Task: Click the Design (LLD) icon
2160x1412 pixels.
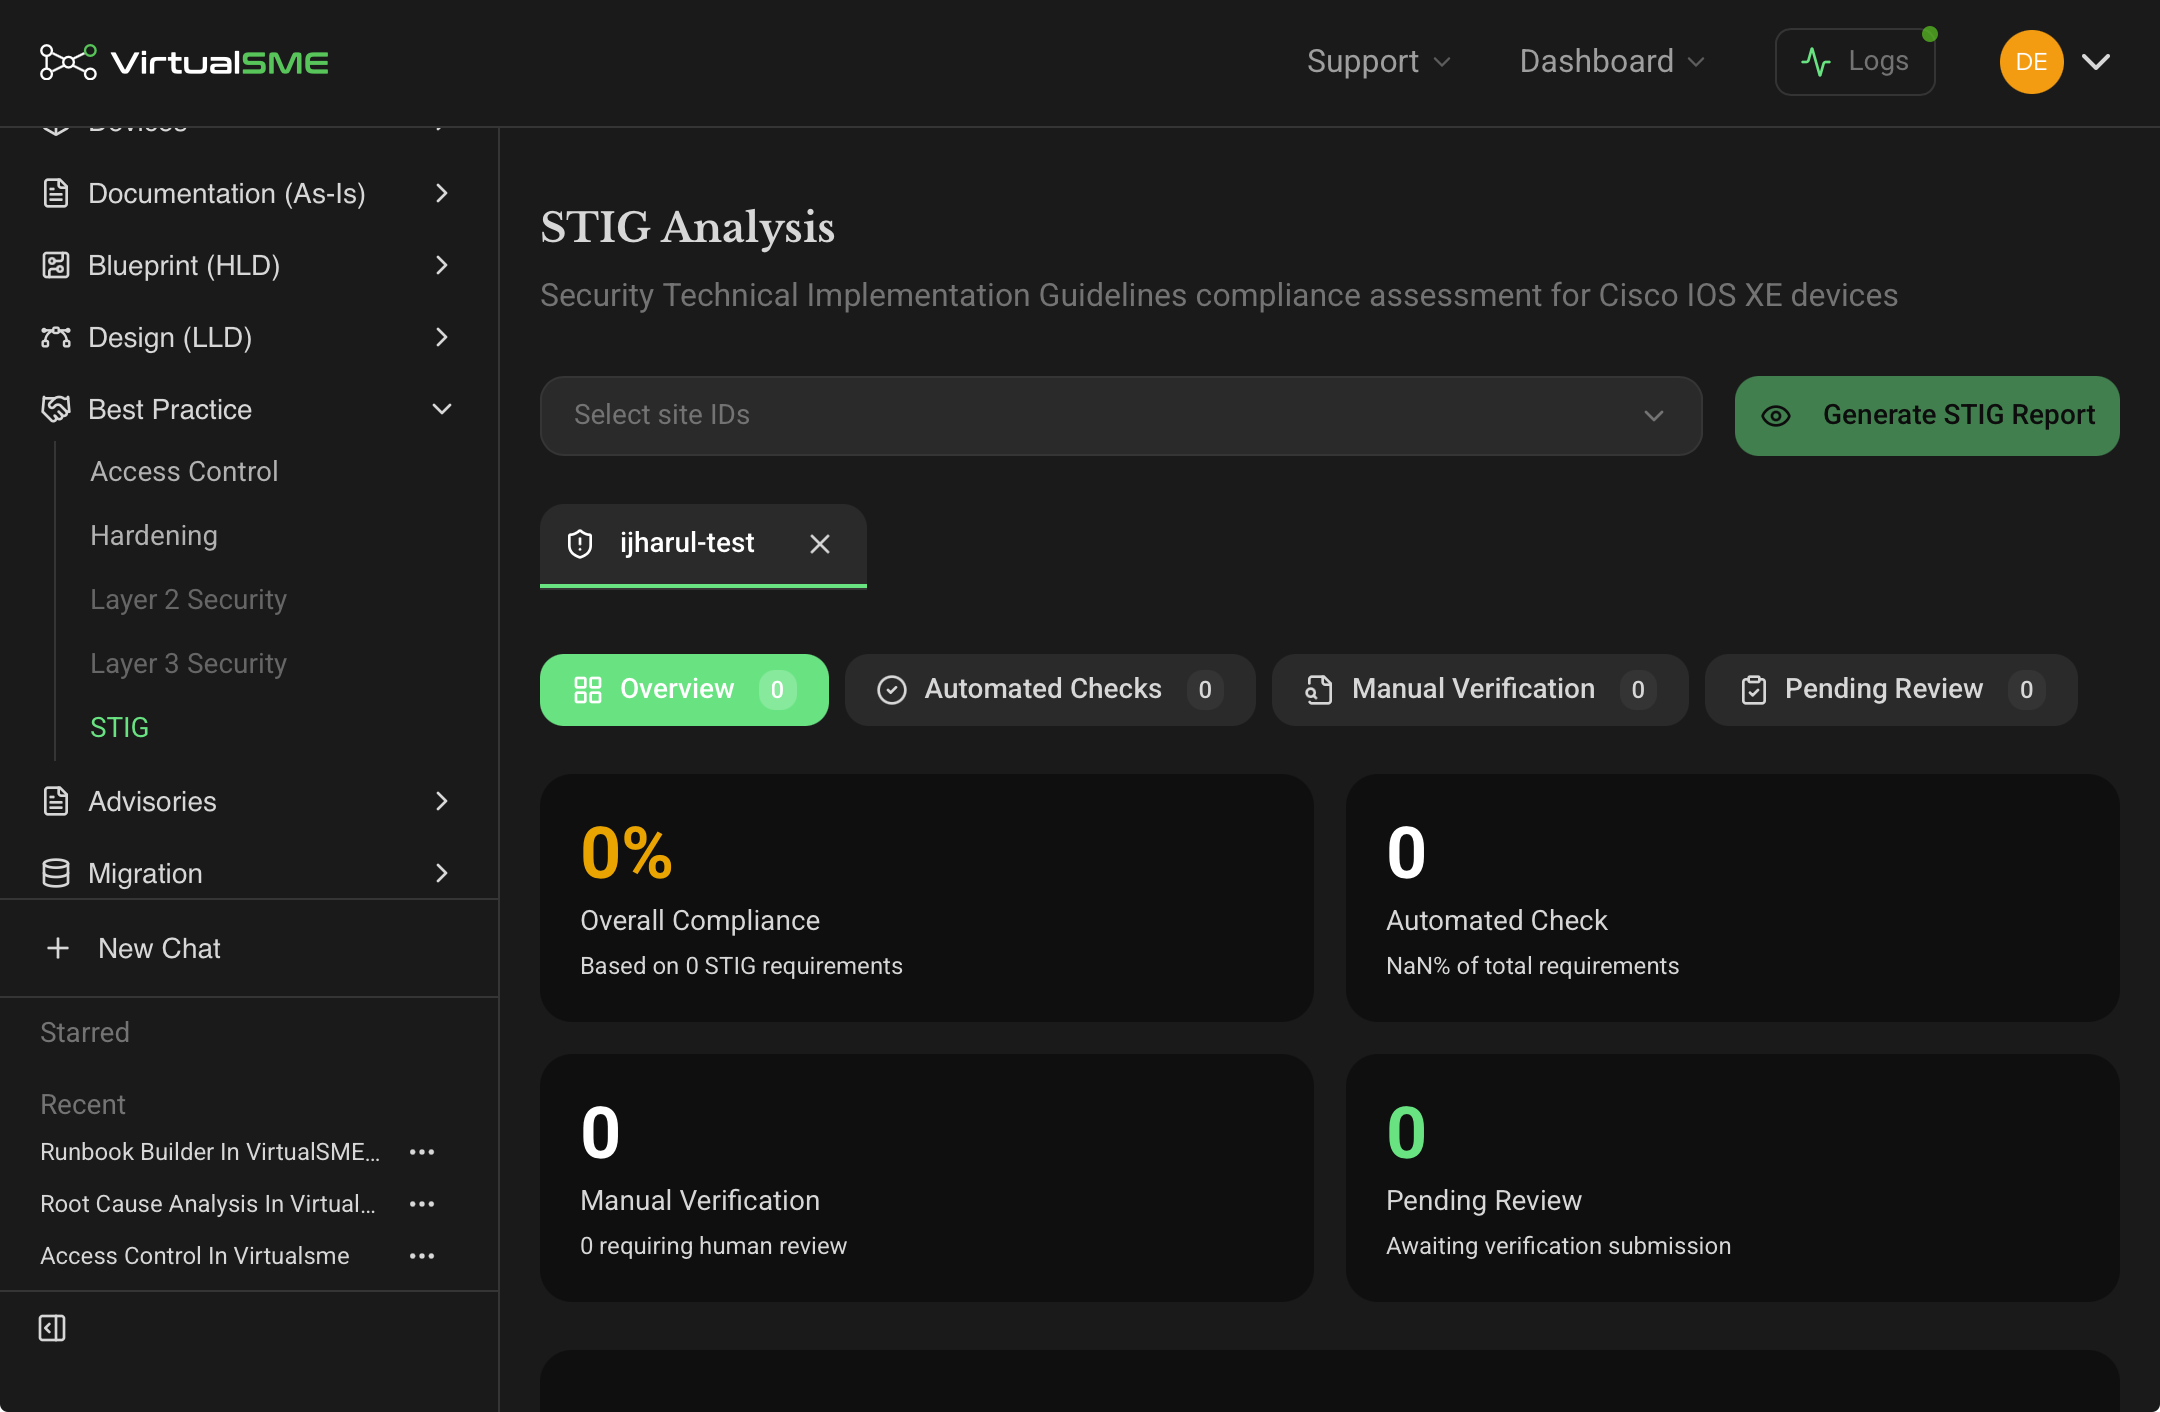Action: [x=56, y=337]
